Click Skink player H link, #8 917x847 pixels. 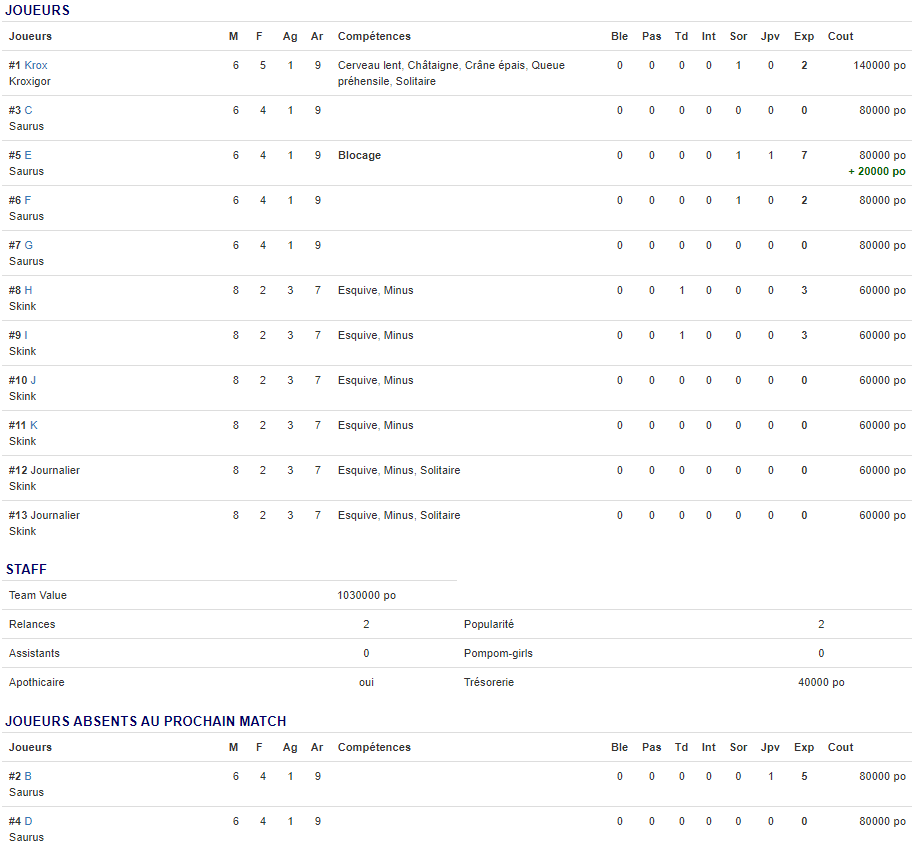point(29,290)
